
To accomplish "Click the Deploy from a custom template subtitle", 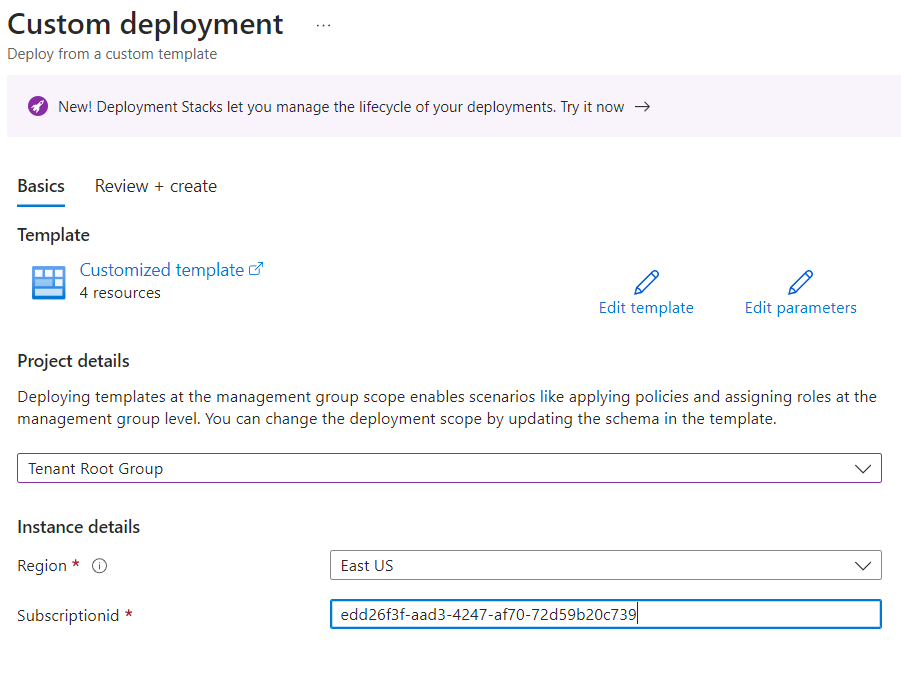I will click(112, 54).
